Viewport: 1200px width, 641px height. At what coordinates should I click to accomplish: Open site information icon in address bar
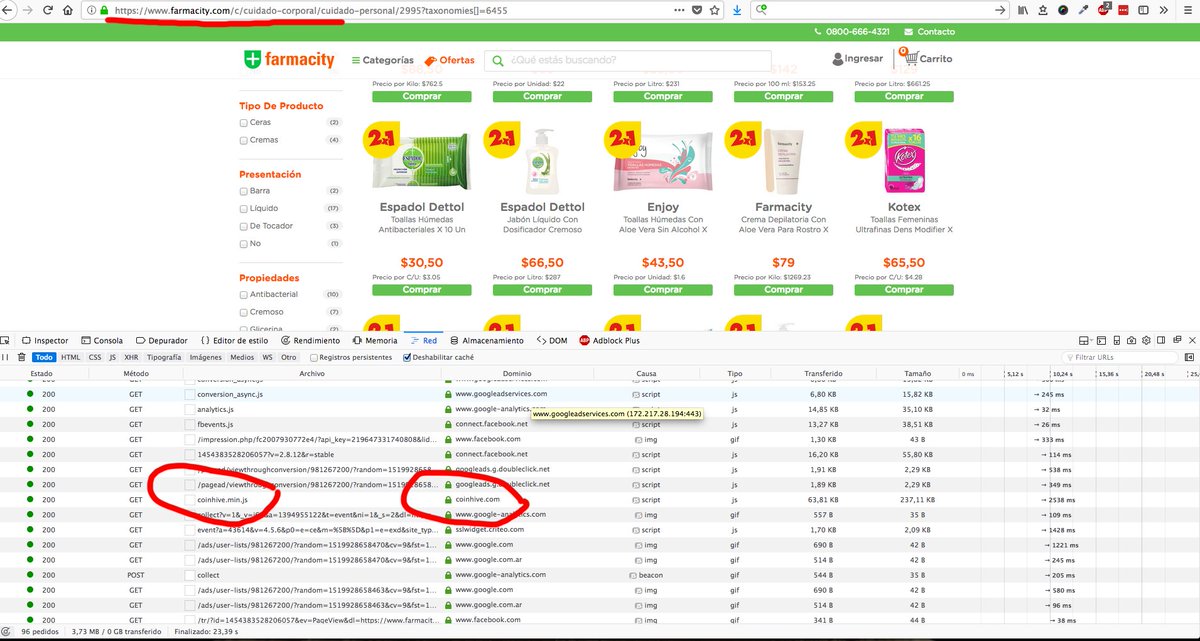tap(92, 10)
